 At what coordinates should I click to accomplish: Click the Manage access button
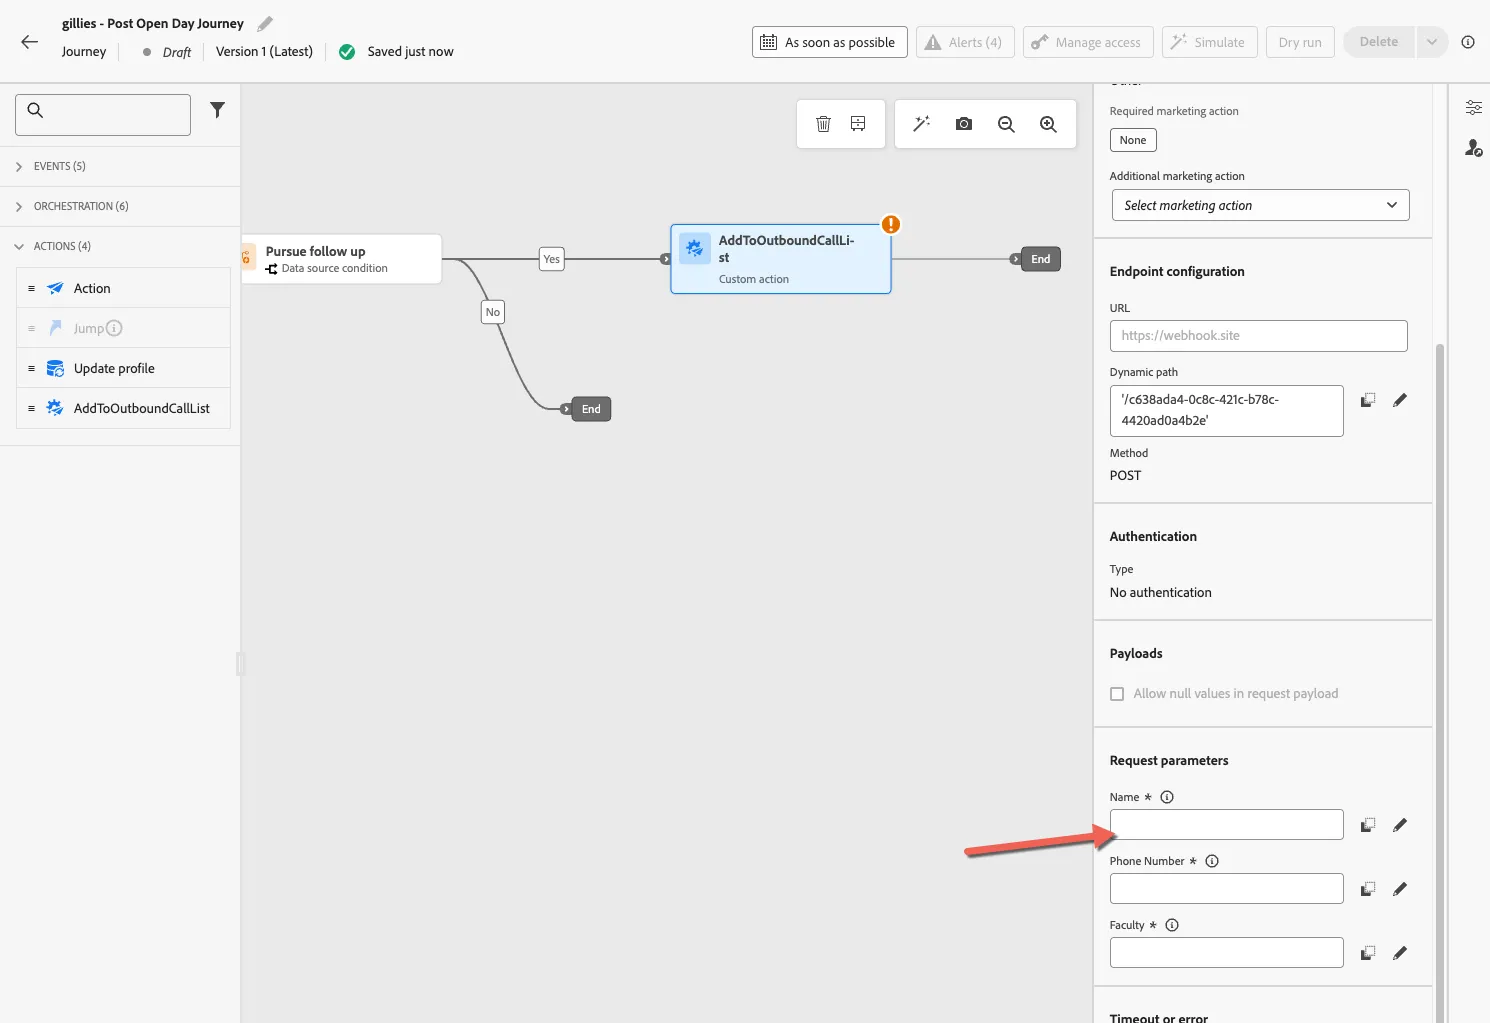1088,42
